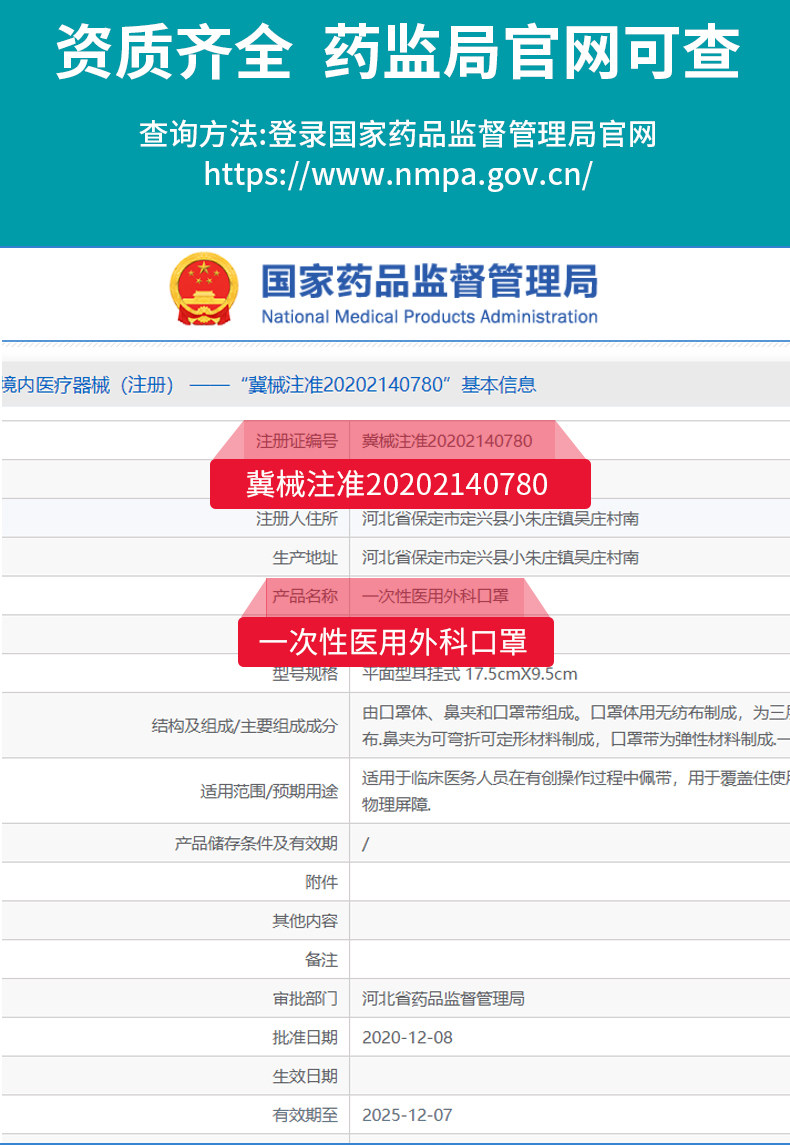Click the 型号规格 label
Screen dimensions: 790x1145
tap(305, 674)
